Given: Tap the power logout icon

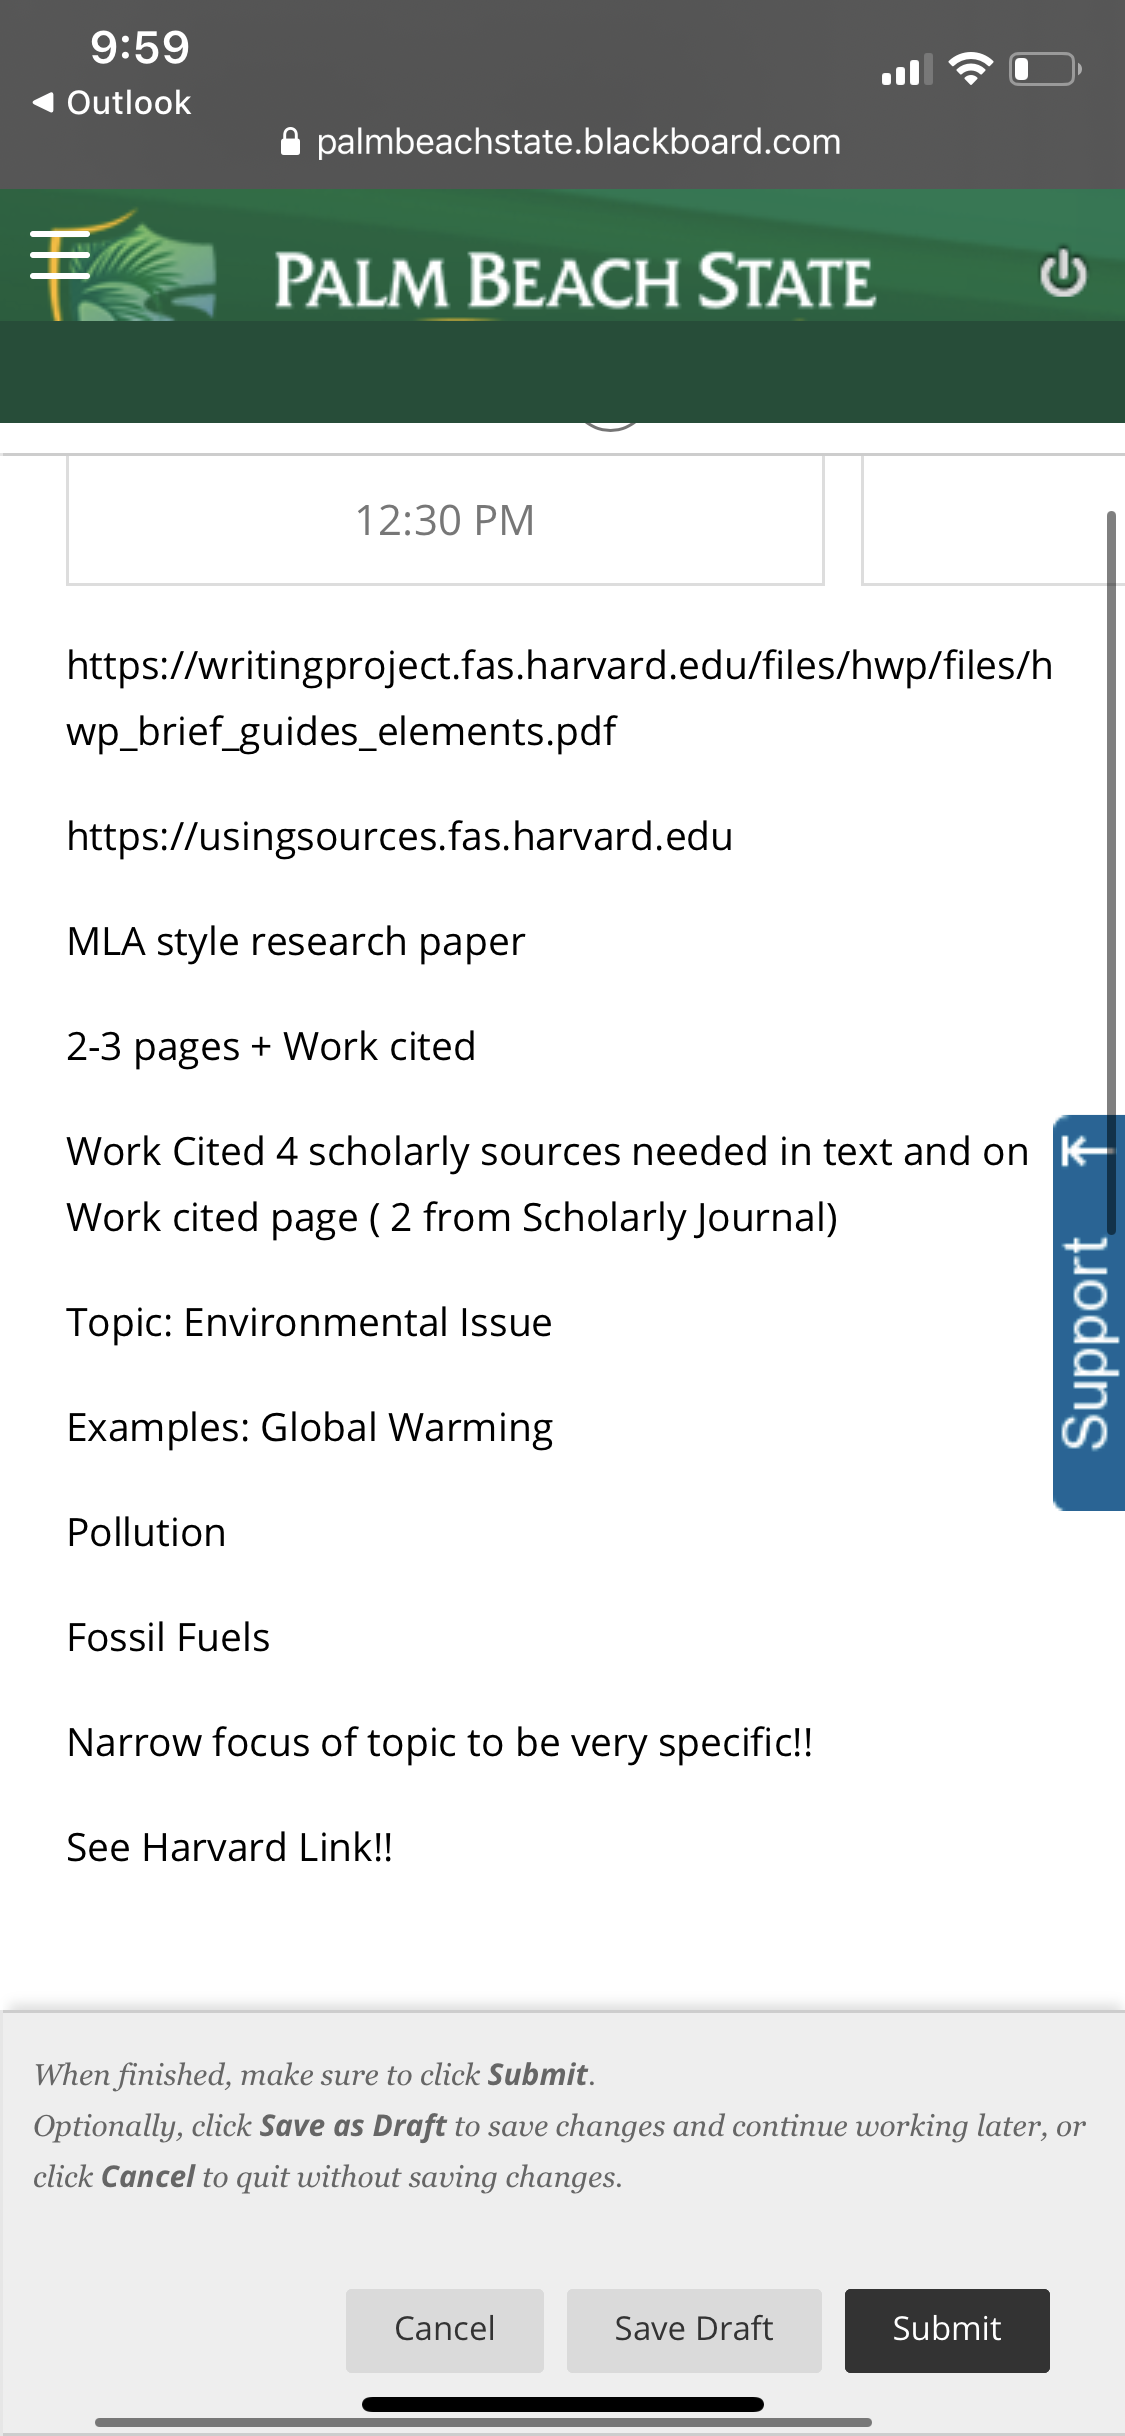Looking at the screenshot, I should tap(1063, 273).
